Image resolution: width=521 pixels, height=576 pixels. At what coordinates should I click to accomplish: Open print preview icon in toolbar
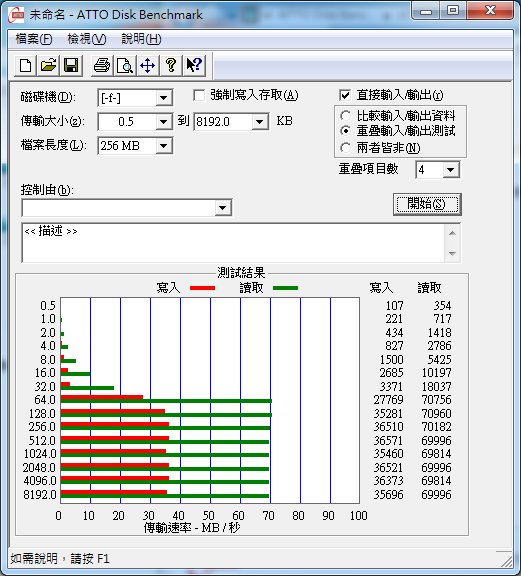(125, 65)
